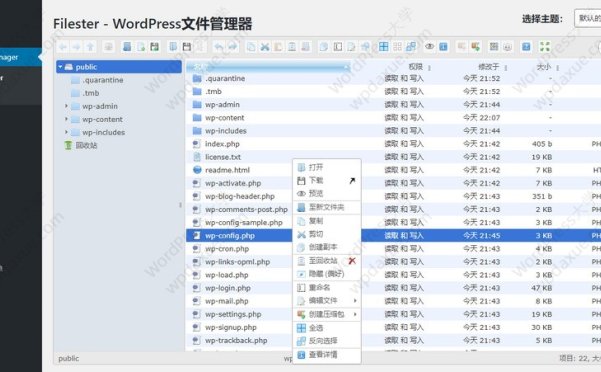Click the New file toolbar icon
Screen dimensions: 601x372
[141, 47]
